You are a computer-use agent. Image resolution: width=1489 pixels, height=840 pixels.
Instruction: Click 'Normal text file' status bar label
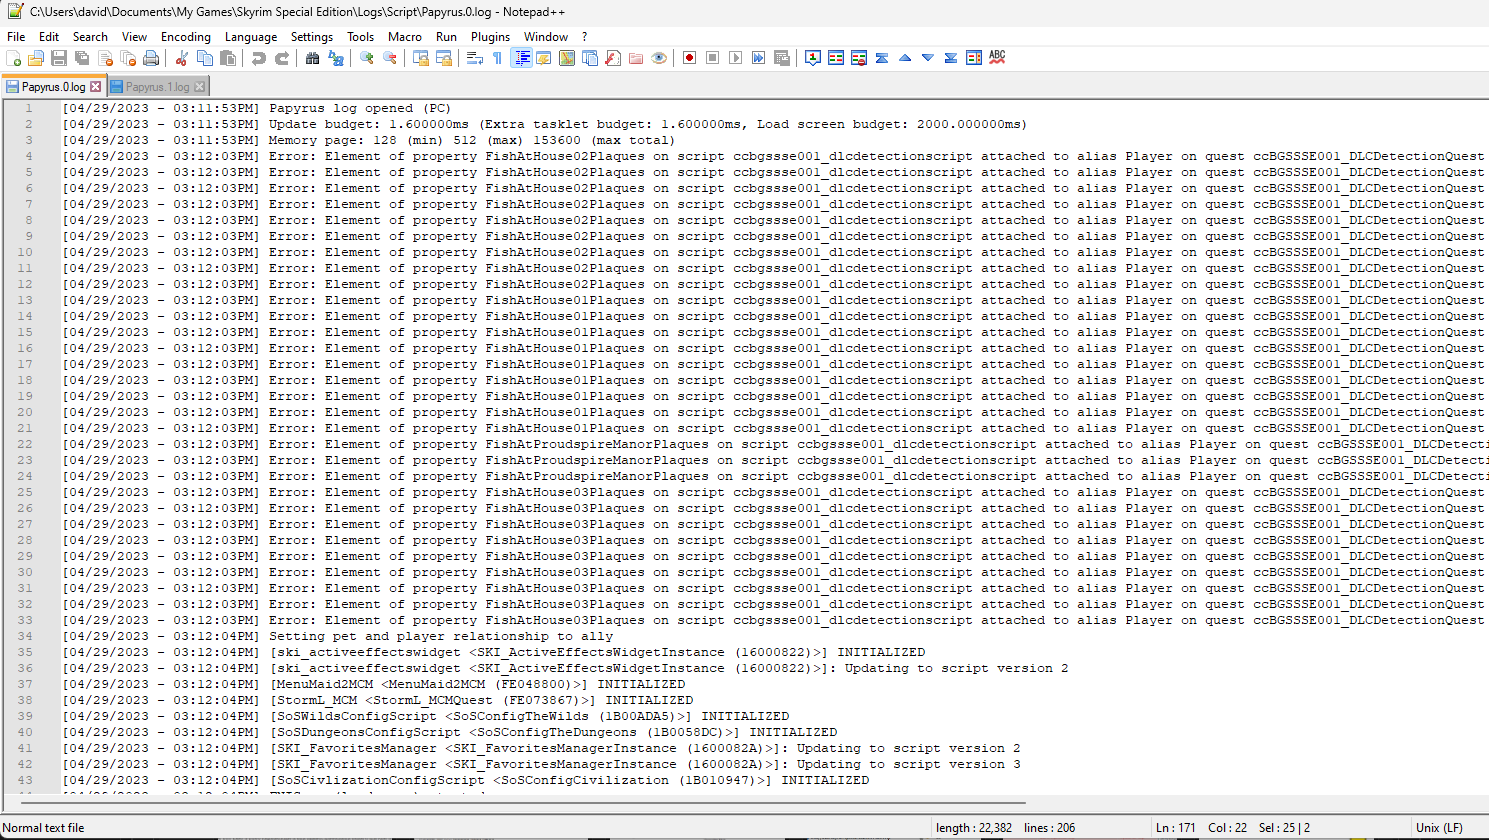pos(44,828)
